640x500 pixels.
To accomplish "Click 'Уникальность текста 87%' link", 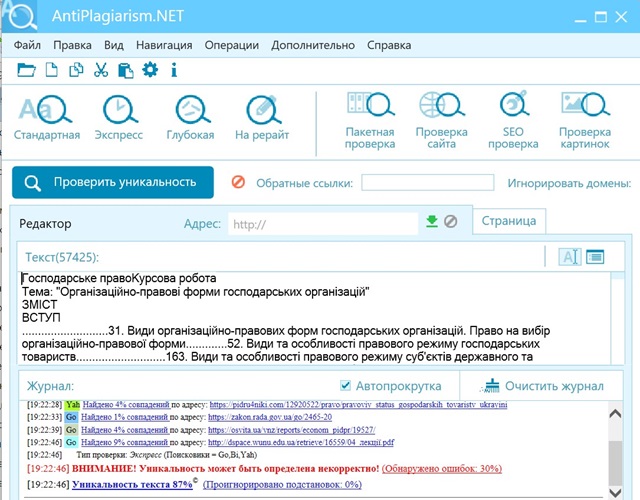I will 132,484.
